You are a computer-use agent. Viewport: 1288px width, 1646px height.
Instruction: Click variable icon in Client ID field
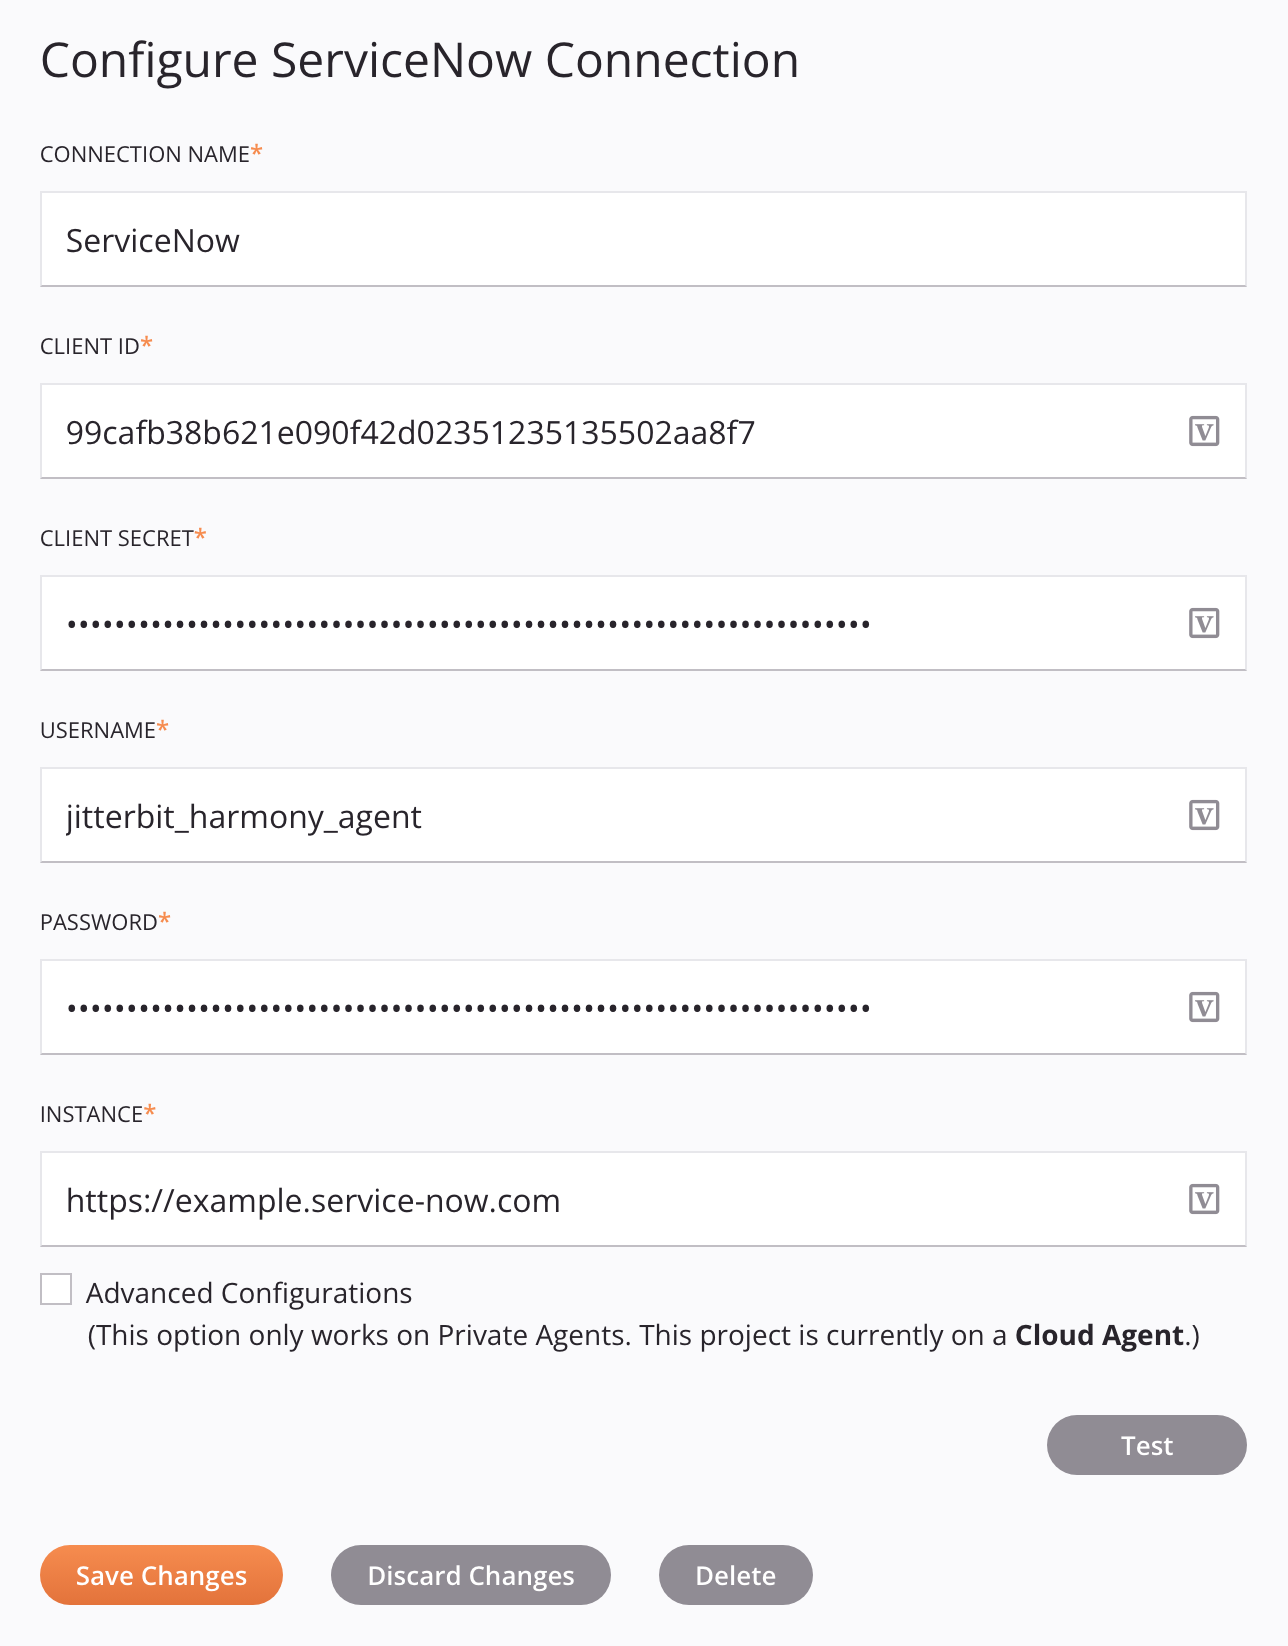(x=1204, y=432)
